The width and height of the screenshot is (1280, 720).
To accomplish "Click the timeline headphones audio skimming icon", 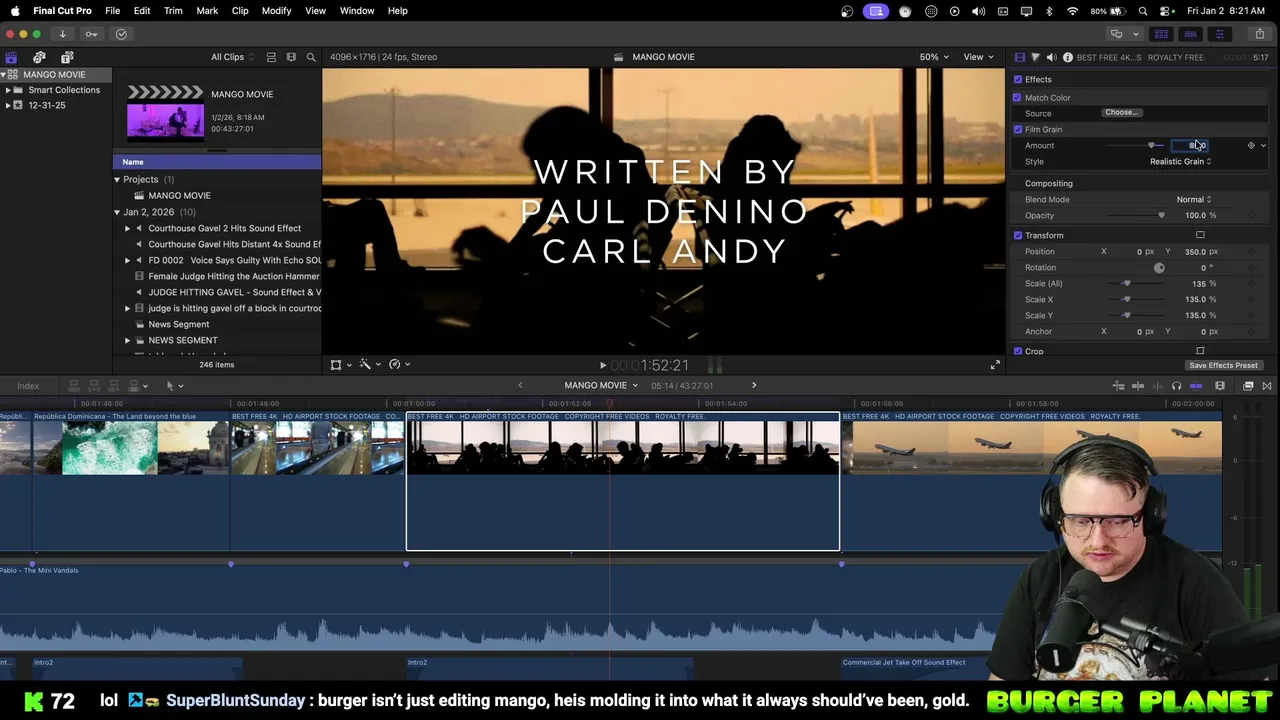I will click(x=1176, y=386).
